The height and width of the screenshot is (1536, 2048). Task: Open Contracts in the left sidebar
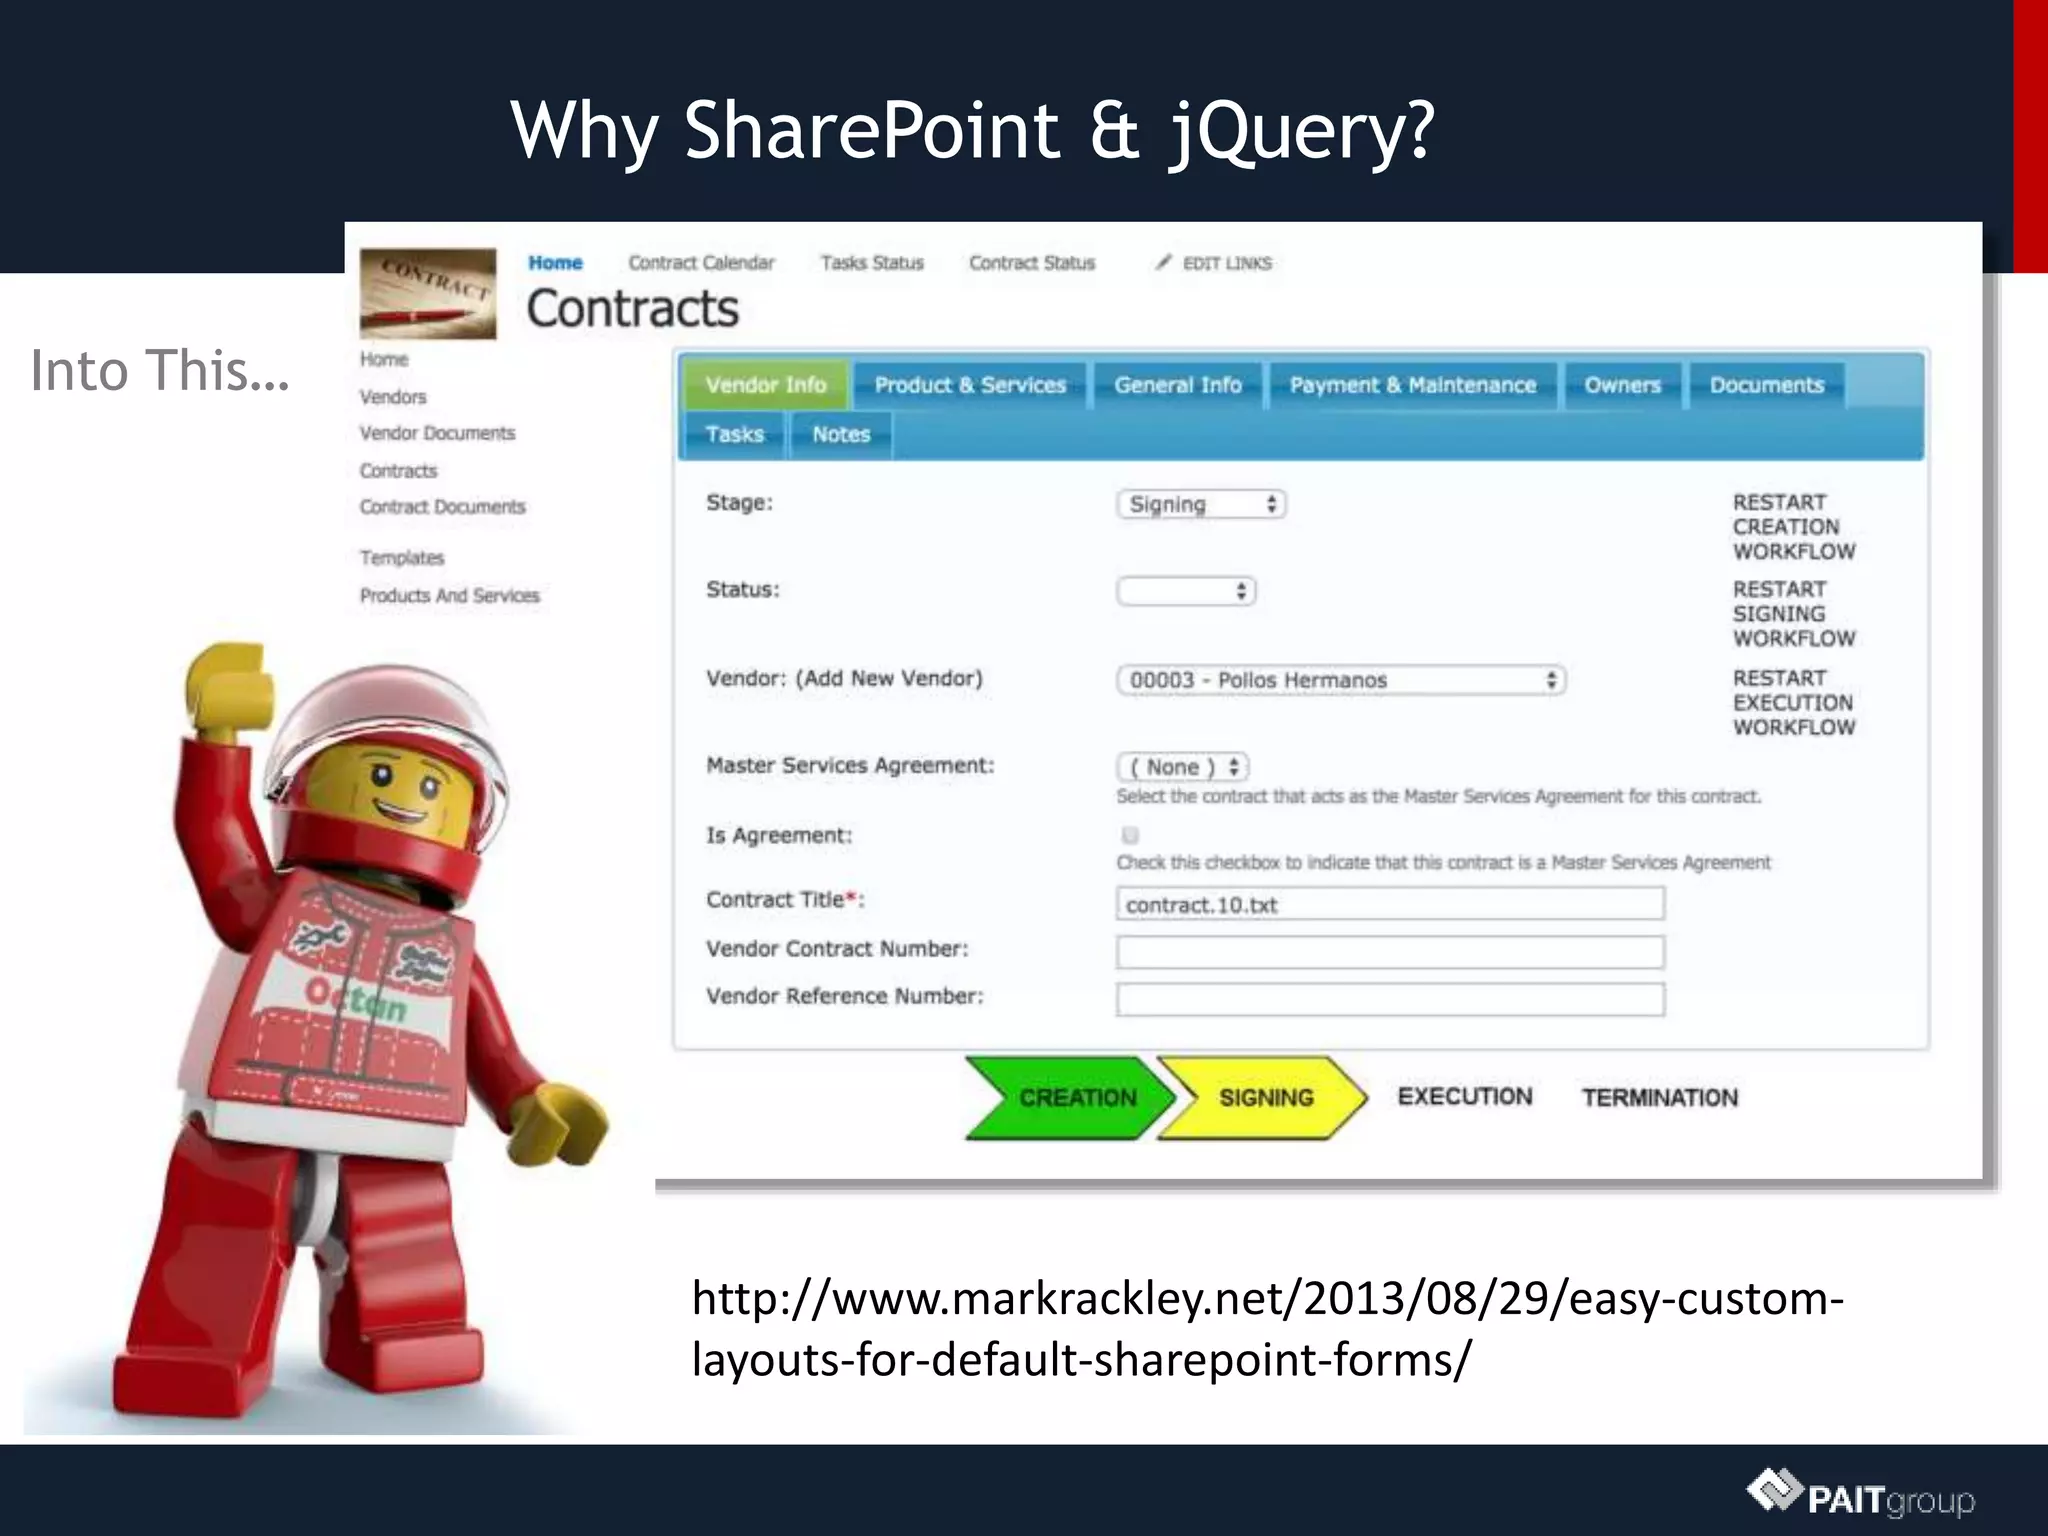point(398,470)
